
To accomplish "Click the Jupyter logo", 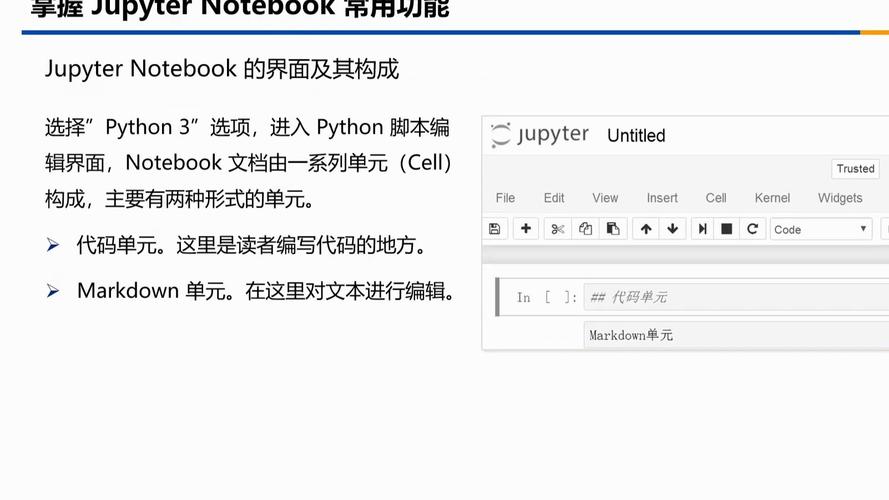I will [x=540, y=135].
